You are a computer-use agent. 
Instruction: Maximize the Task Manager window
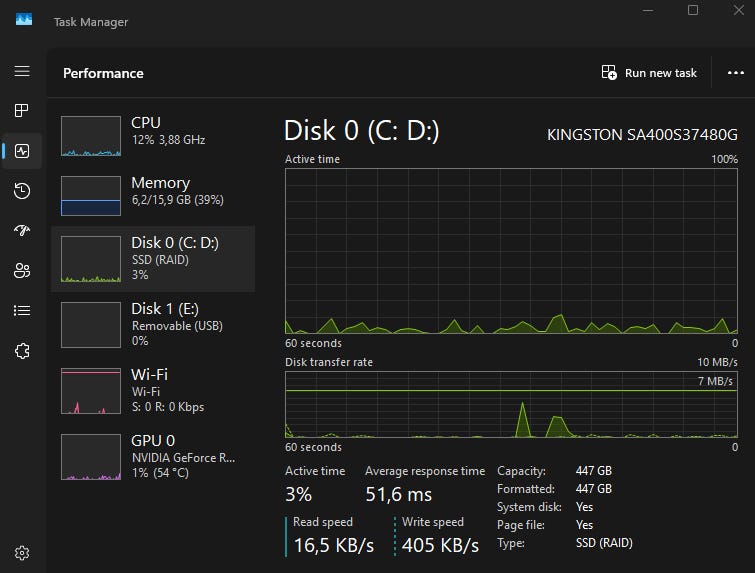point(693,10)
